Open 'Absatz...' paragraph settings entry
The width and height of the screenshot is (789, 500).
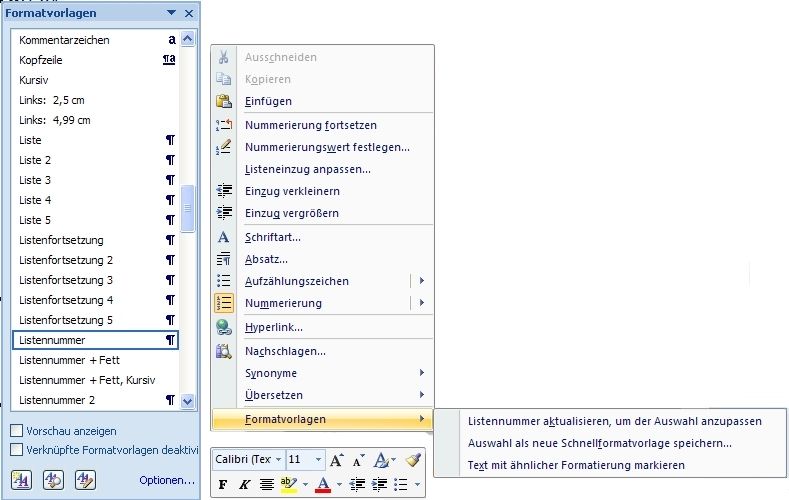[x=266, y=259]
